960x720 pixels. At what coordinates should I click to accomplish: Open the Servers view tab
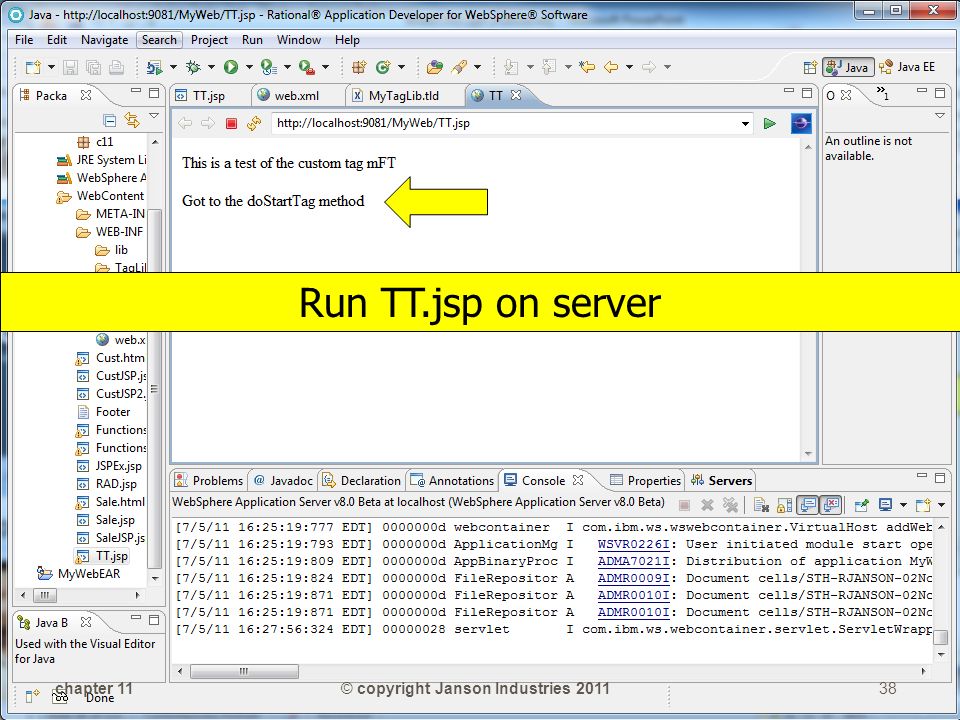point(722,481)
